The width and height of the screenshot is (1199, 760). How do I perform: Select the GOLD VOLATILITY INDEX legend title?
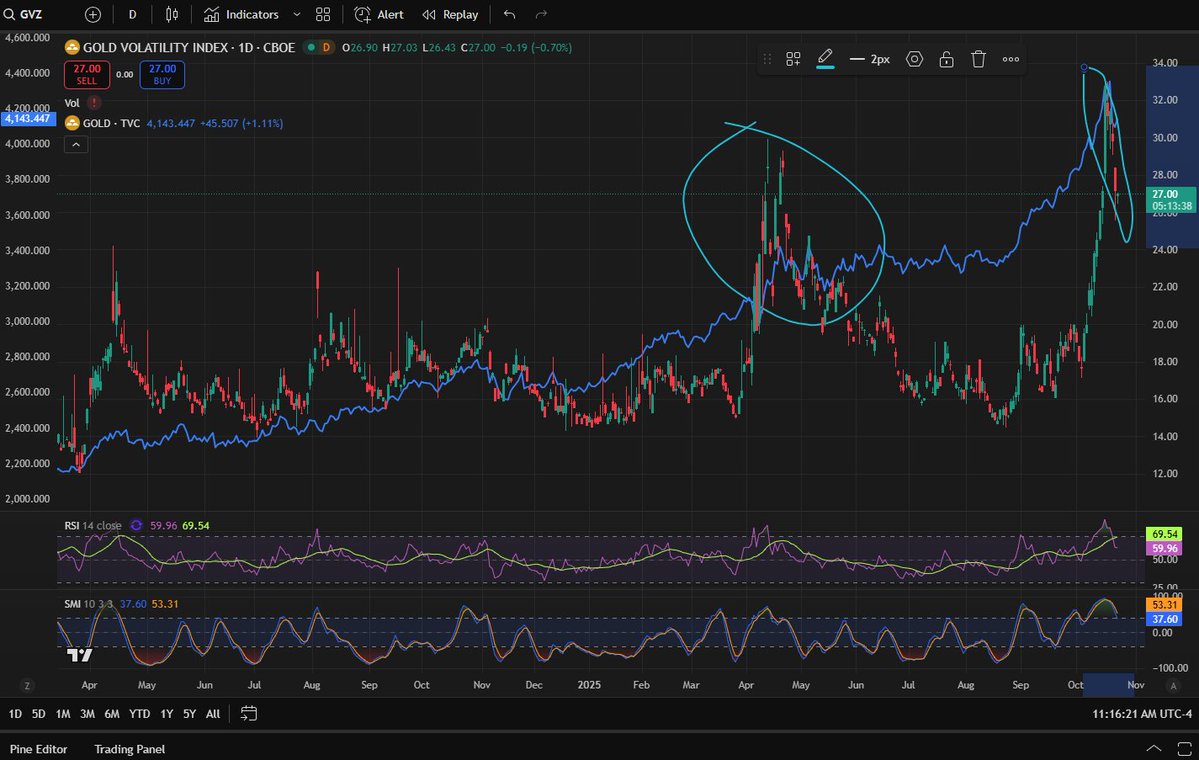point(189,47)
